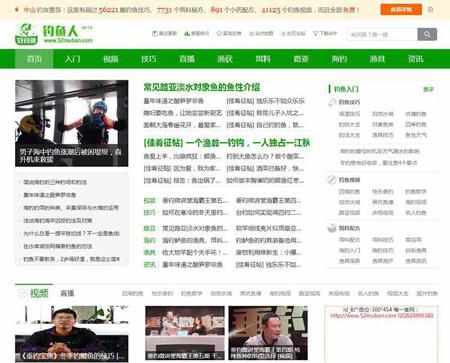Open the 直播 tab in the green nav bar
450x363 pixels.
[x=187, y=59]
